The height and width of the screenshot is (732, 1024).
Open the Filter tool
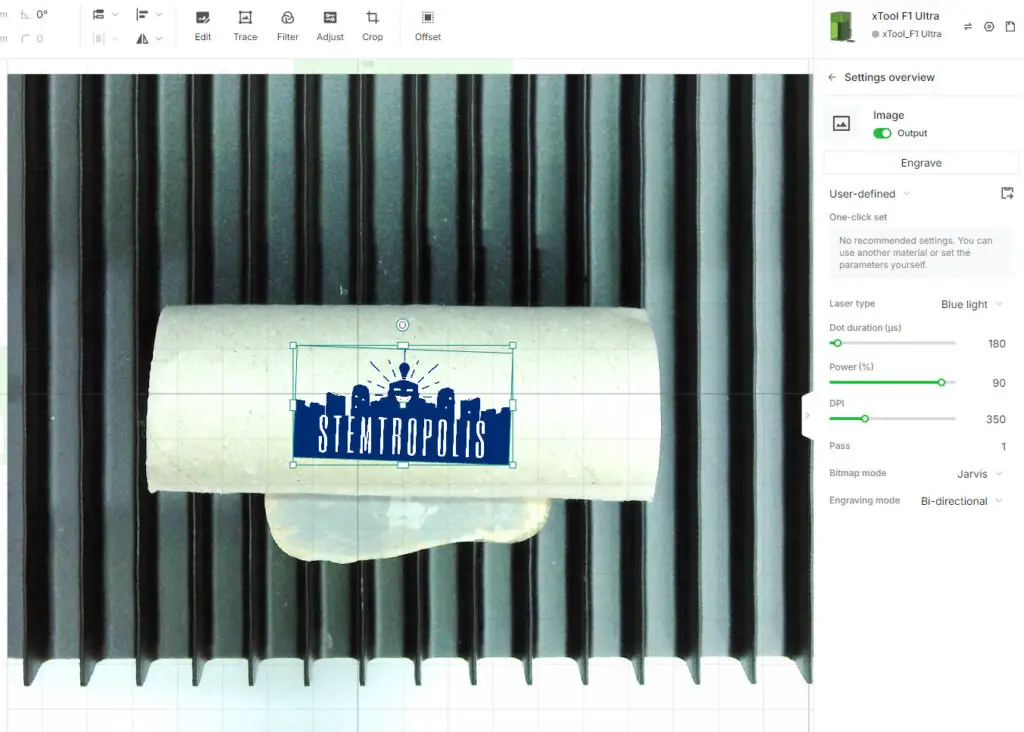coord(287,26)
